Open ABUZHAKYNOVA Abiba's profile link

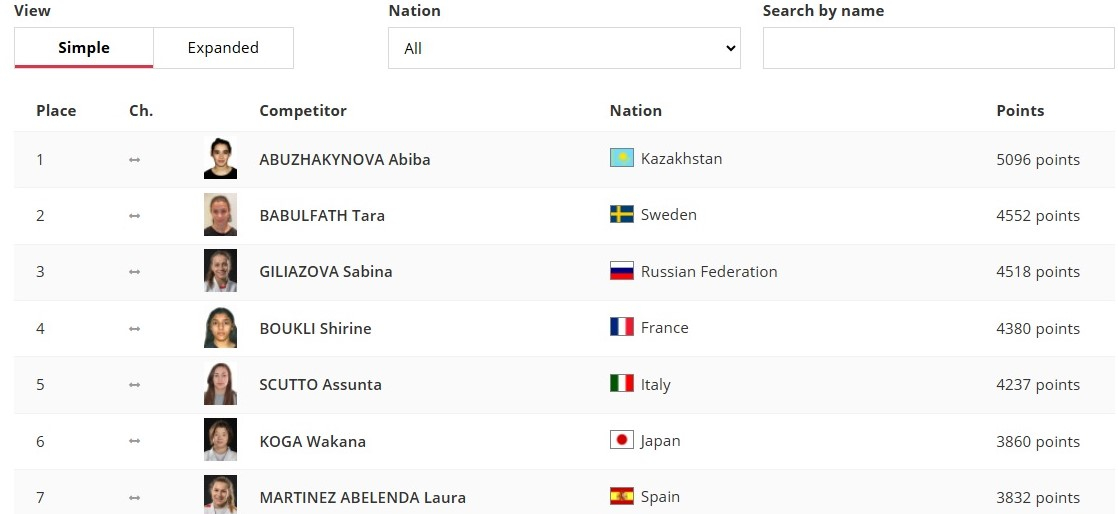344,159
